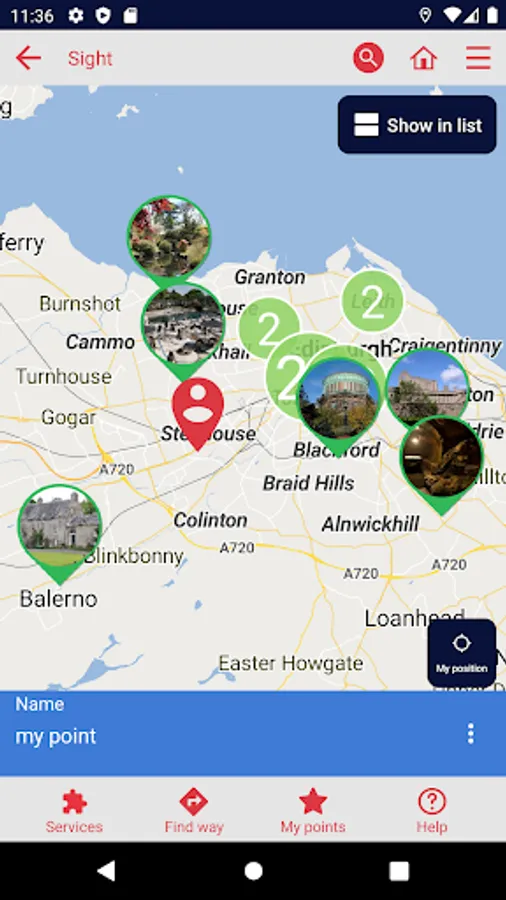Open the My points tab
Screen dimensions: 506x900
(x=313, y=811)
